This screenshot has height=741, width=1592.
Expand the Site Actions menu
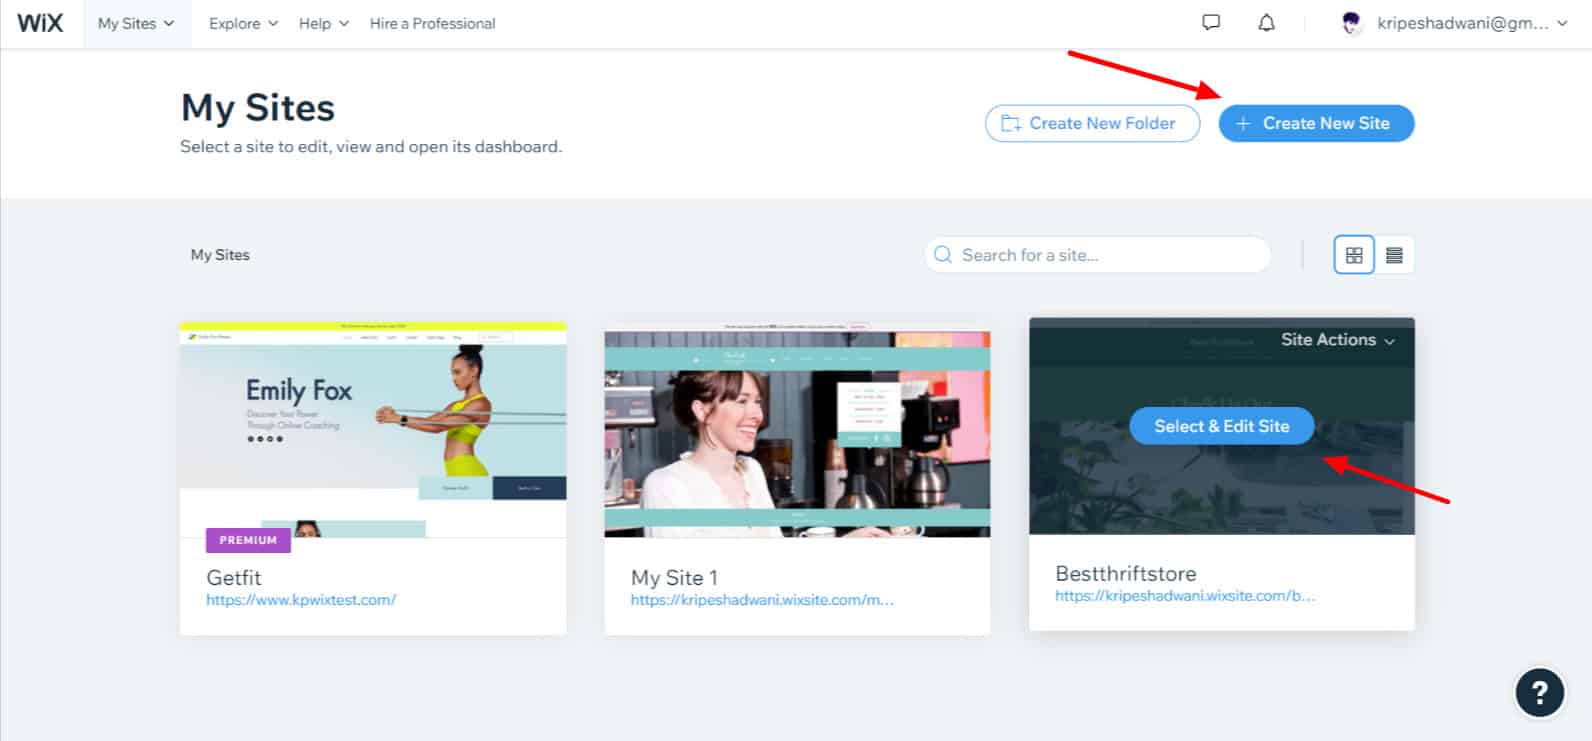pyautogui.click(x=1337, y=340)
